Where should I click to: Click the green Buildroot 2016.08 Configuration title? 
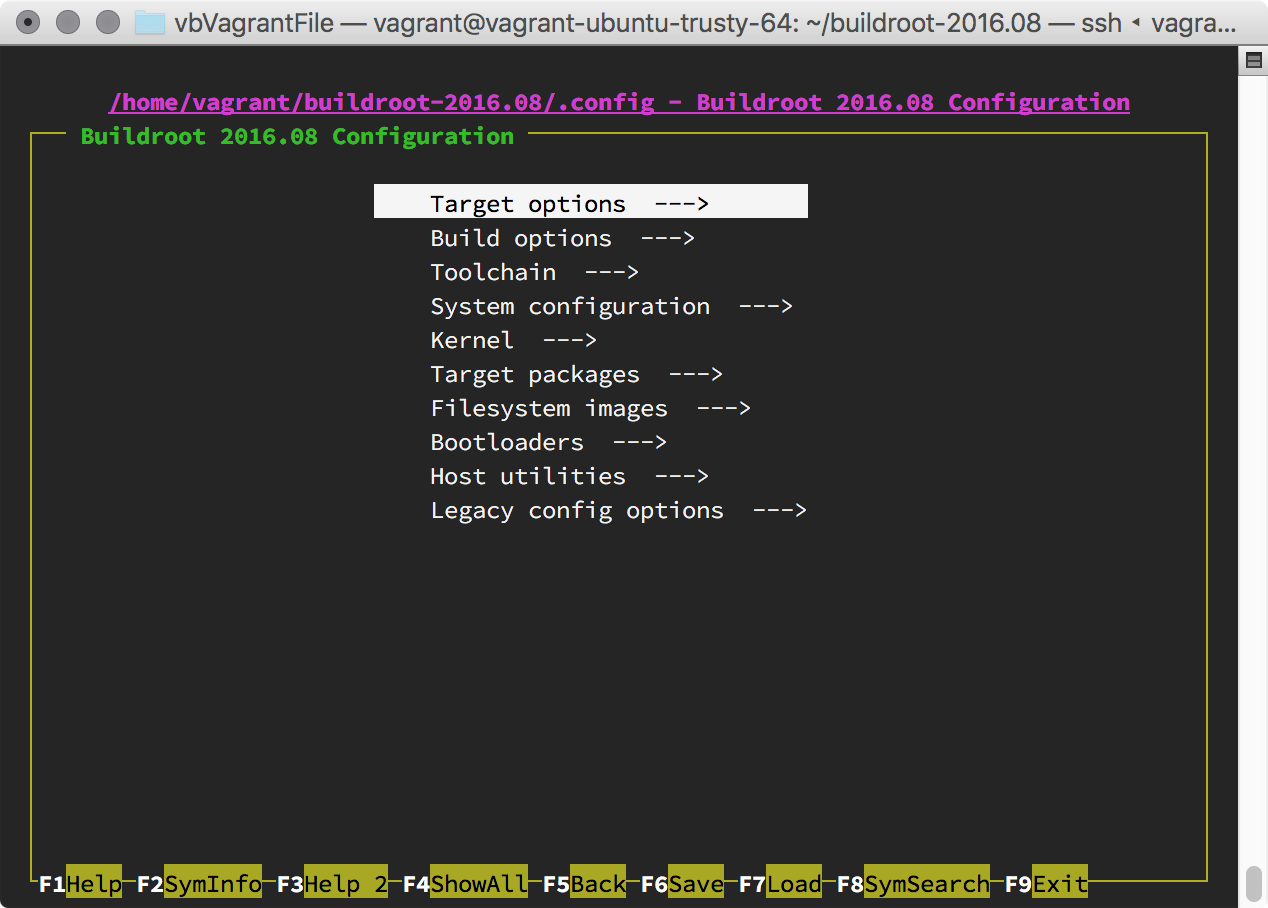click(x=297, y=136)
